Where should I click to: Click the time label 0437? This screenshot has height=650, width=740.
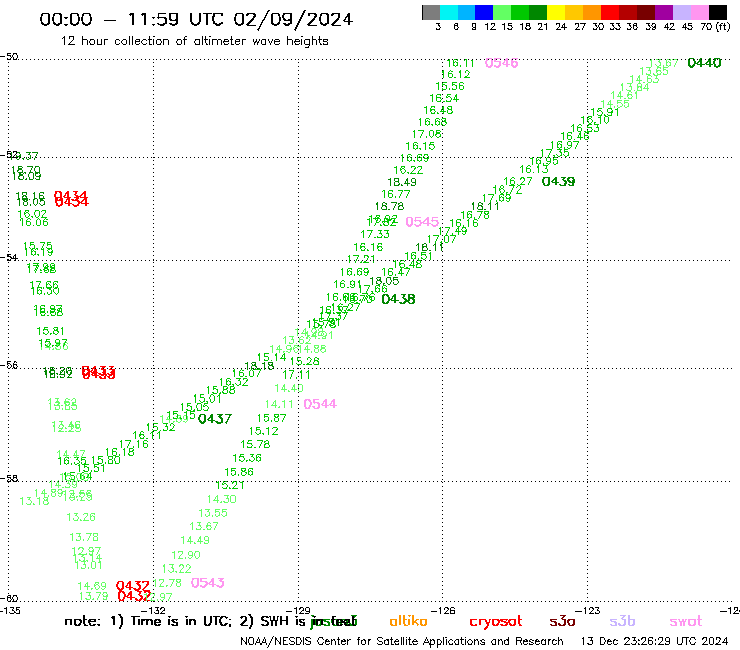(x=215, y=419)
